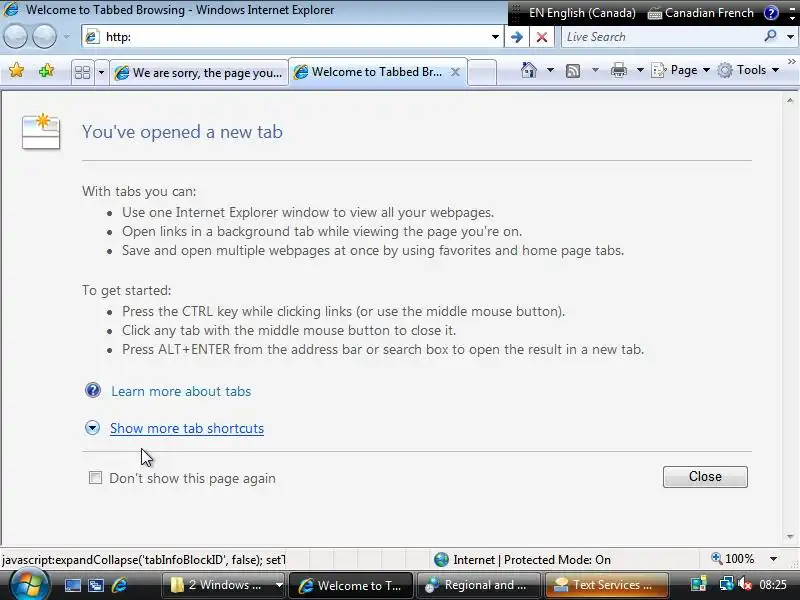Click Show more tab shortcuts link
This screenshot has height=600, width=800.
pyautogui.click(x=187, y=428)
